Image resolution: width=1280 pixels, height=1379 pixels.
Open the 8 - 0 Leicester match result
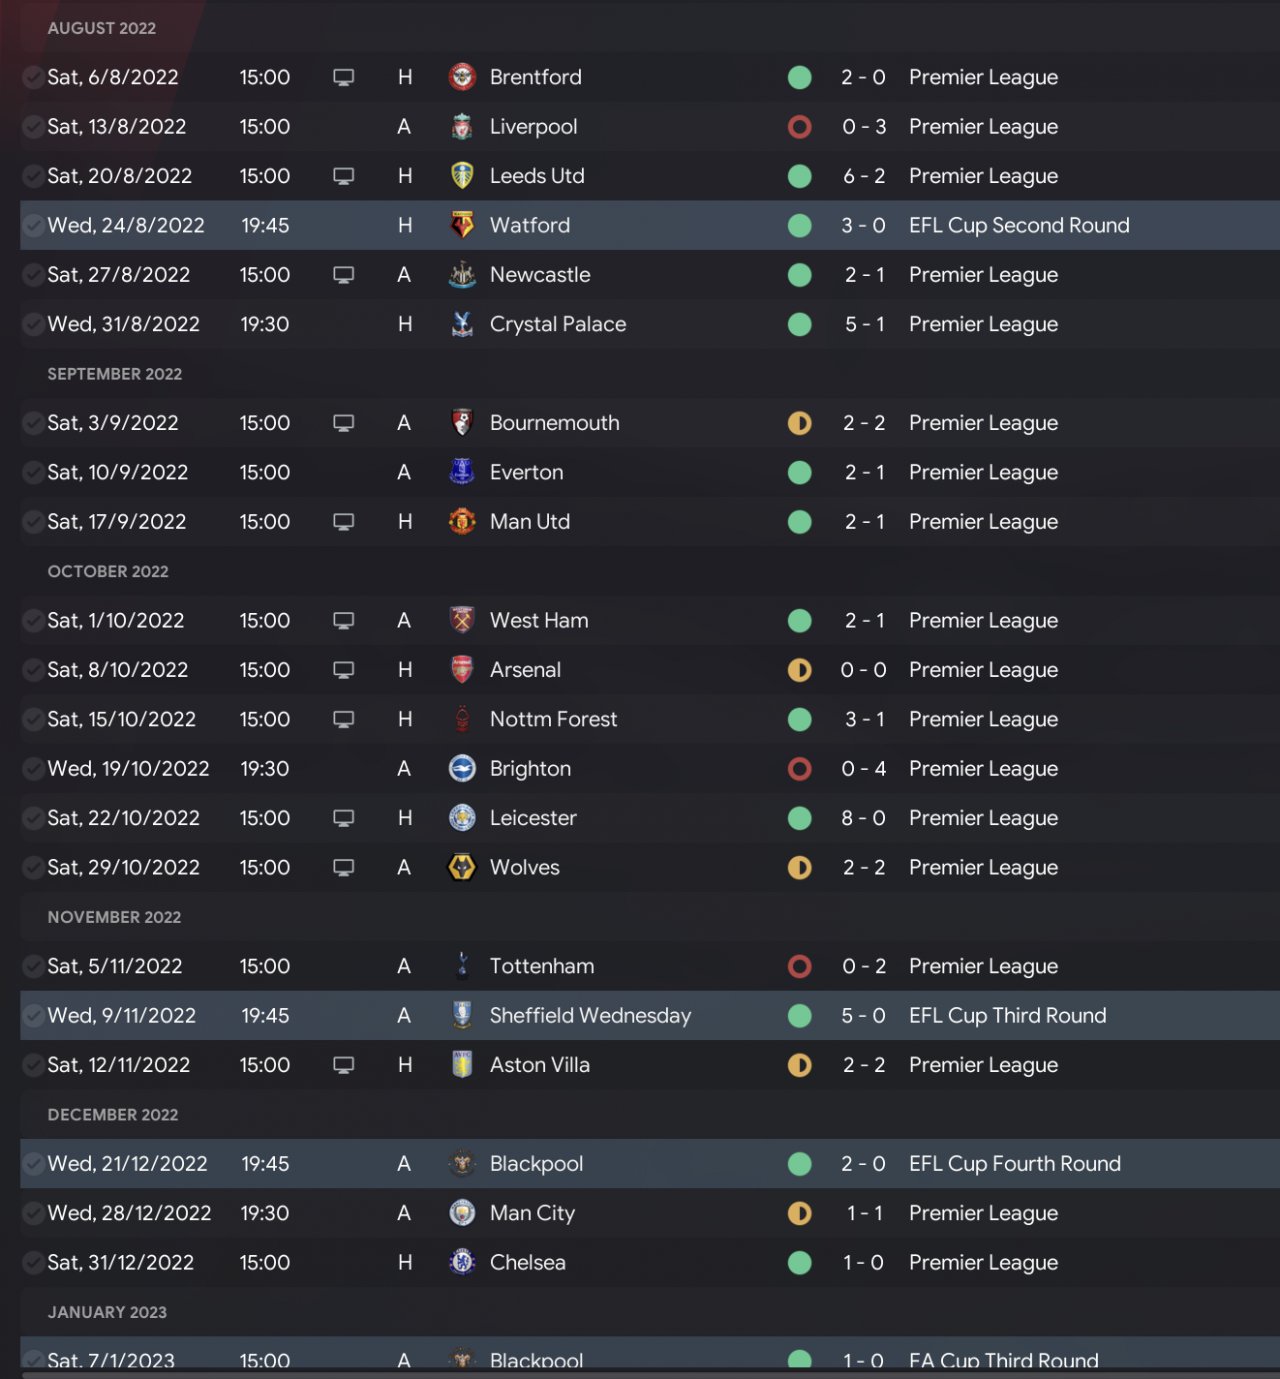pyautogui.click(x=863, y=818)
